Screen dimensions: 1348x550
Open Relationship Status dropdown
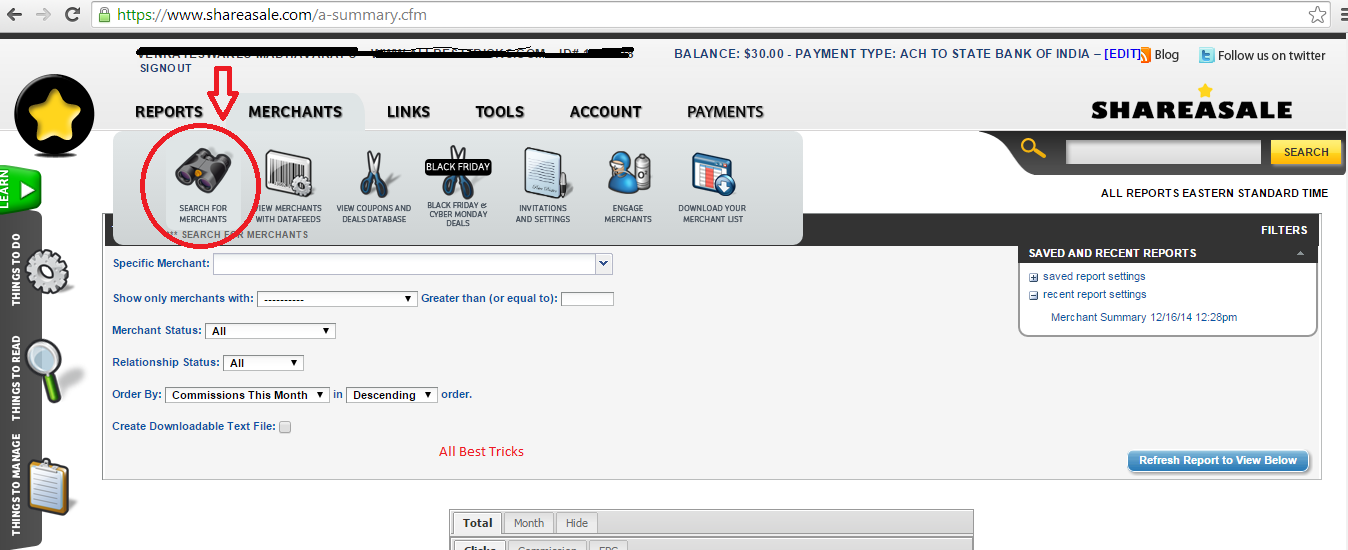(264, 363)
